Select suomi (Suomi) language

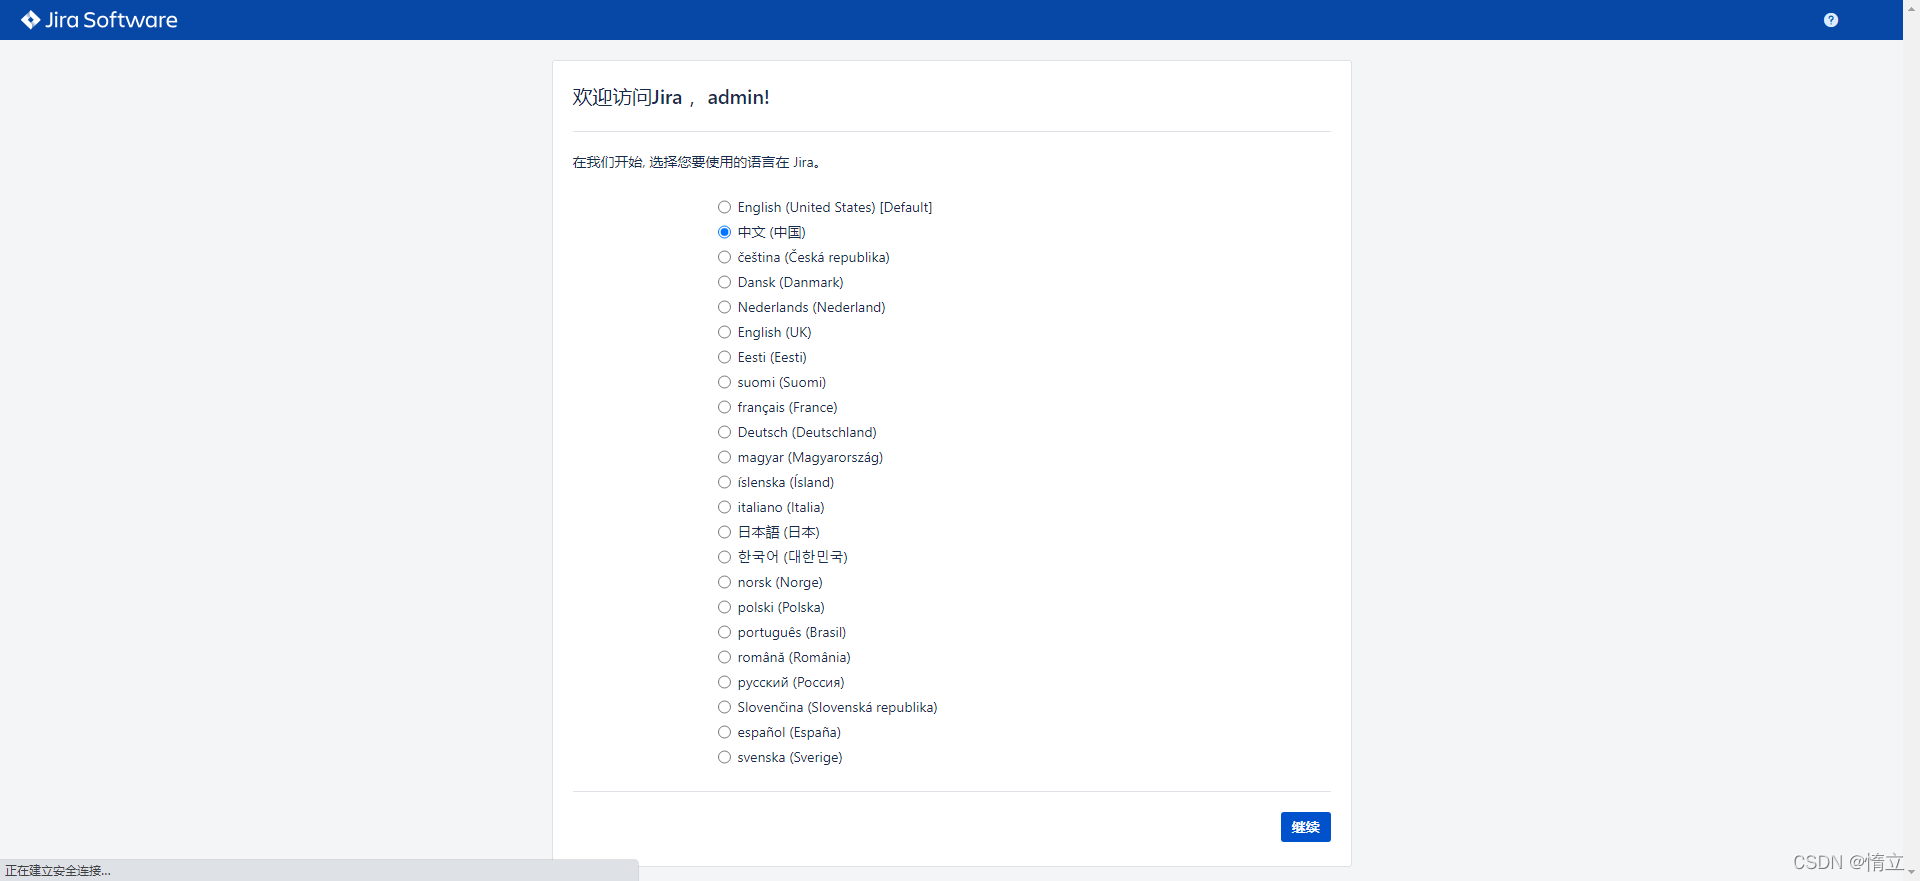click(724, 382)
